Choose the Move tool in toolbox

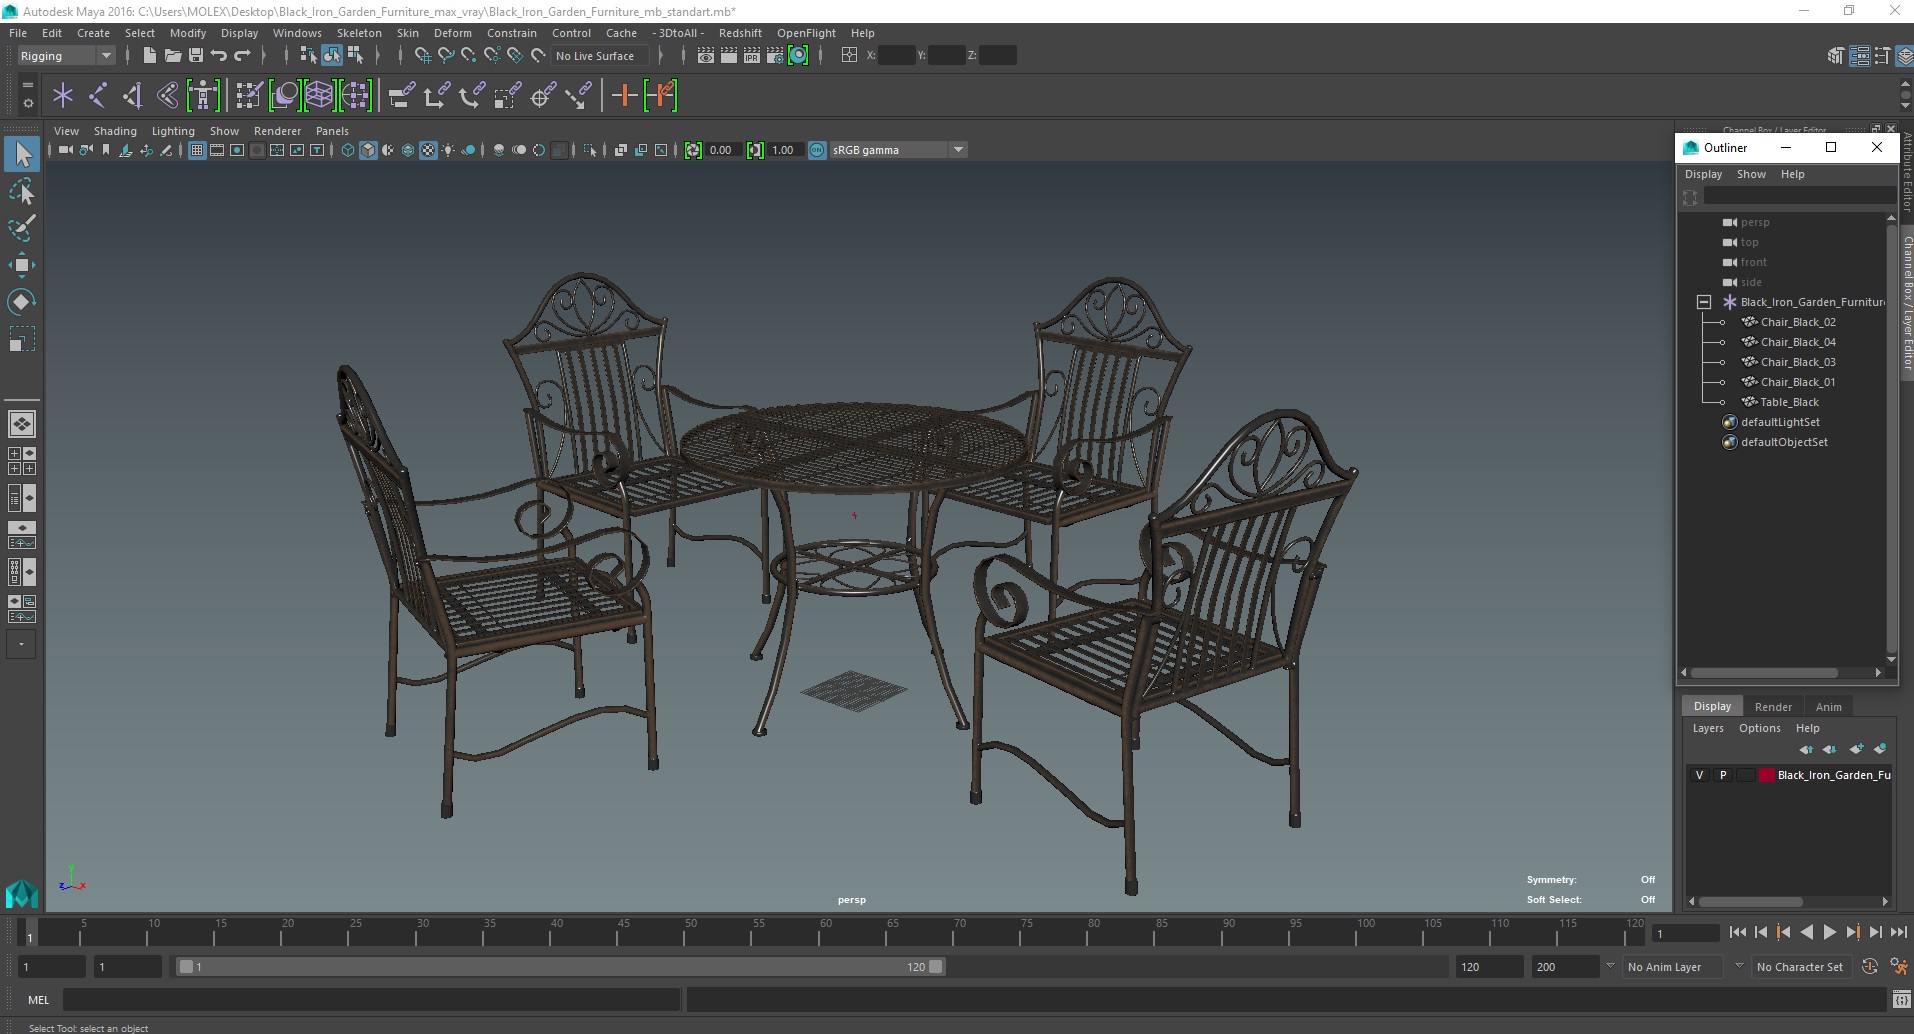22,265
